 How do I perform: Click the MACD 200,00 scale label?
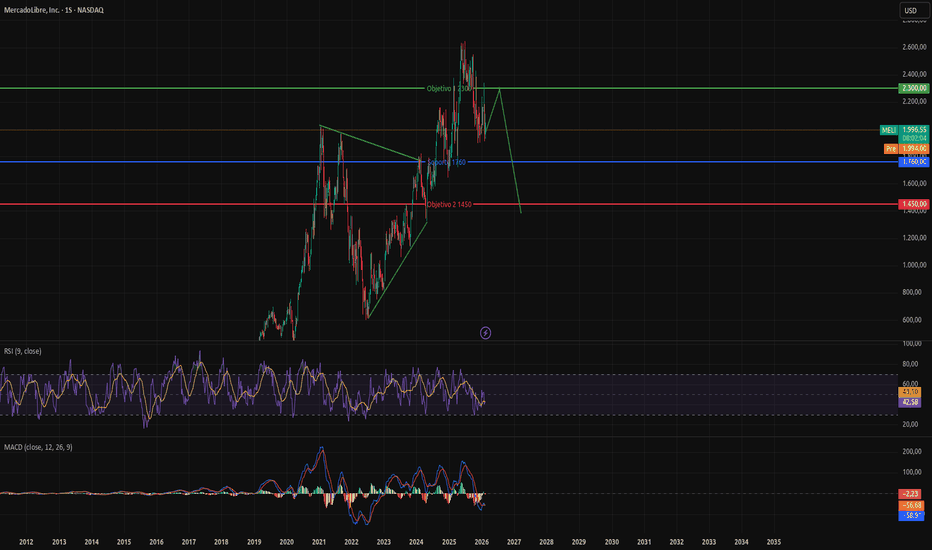pos(912,452)
